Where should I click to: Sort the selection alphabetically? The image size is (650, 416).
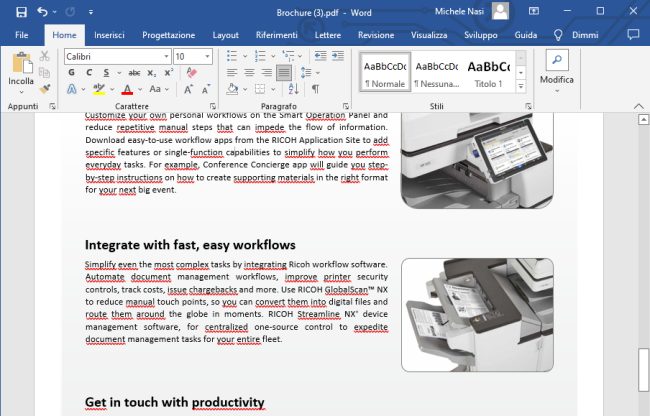tap(293, 89)
